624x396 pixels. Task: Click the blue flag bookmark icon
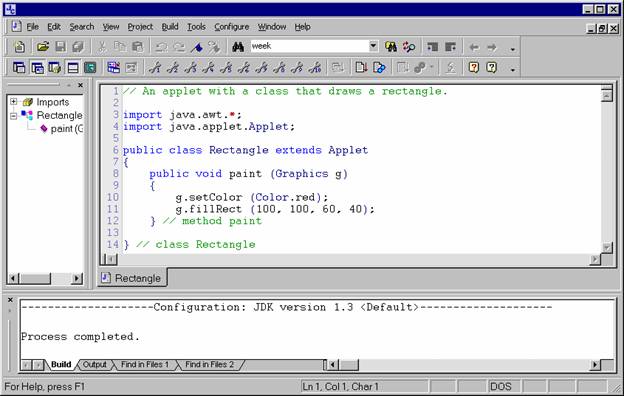point(197,47)
